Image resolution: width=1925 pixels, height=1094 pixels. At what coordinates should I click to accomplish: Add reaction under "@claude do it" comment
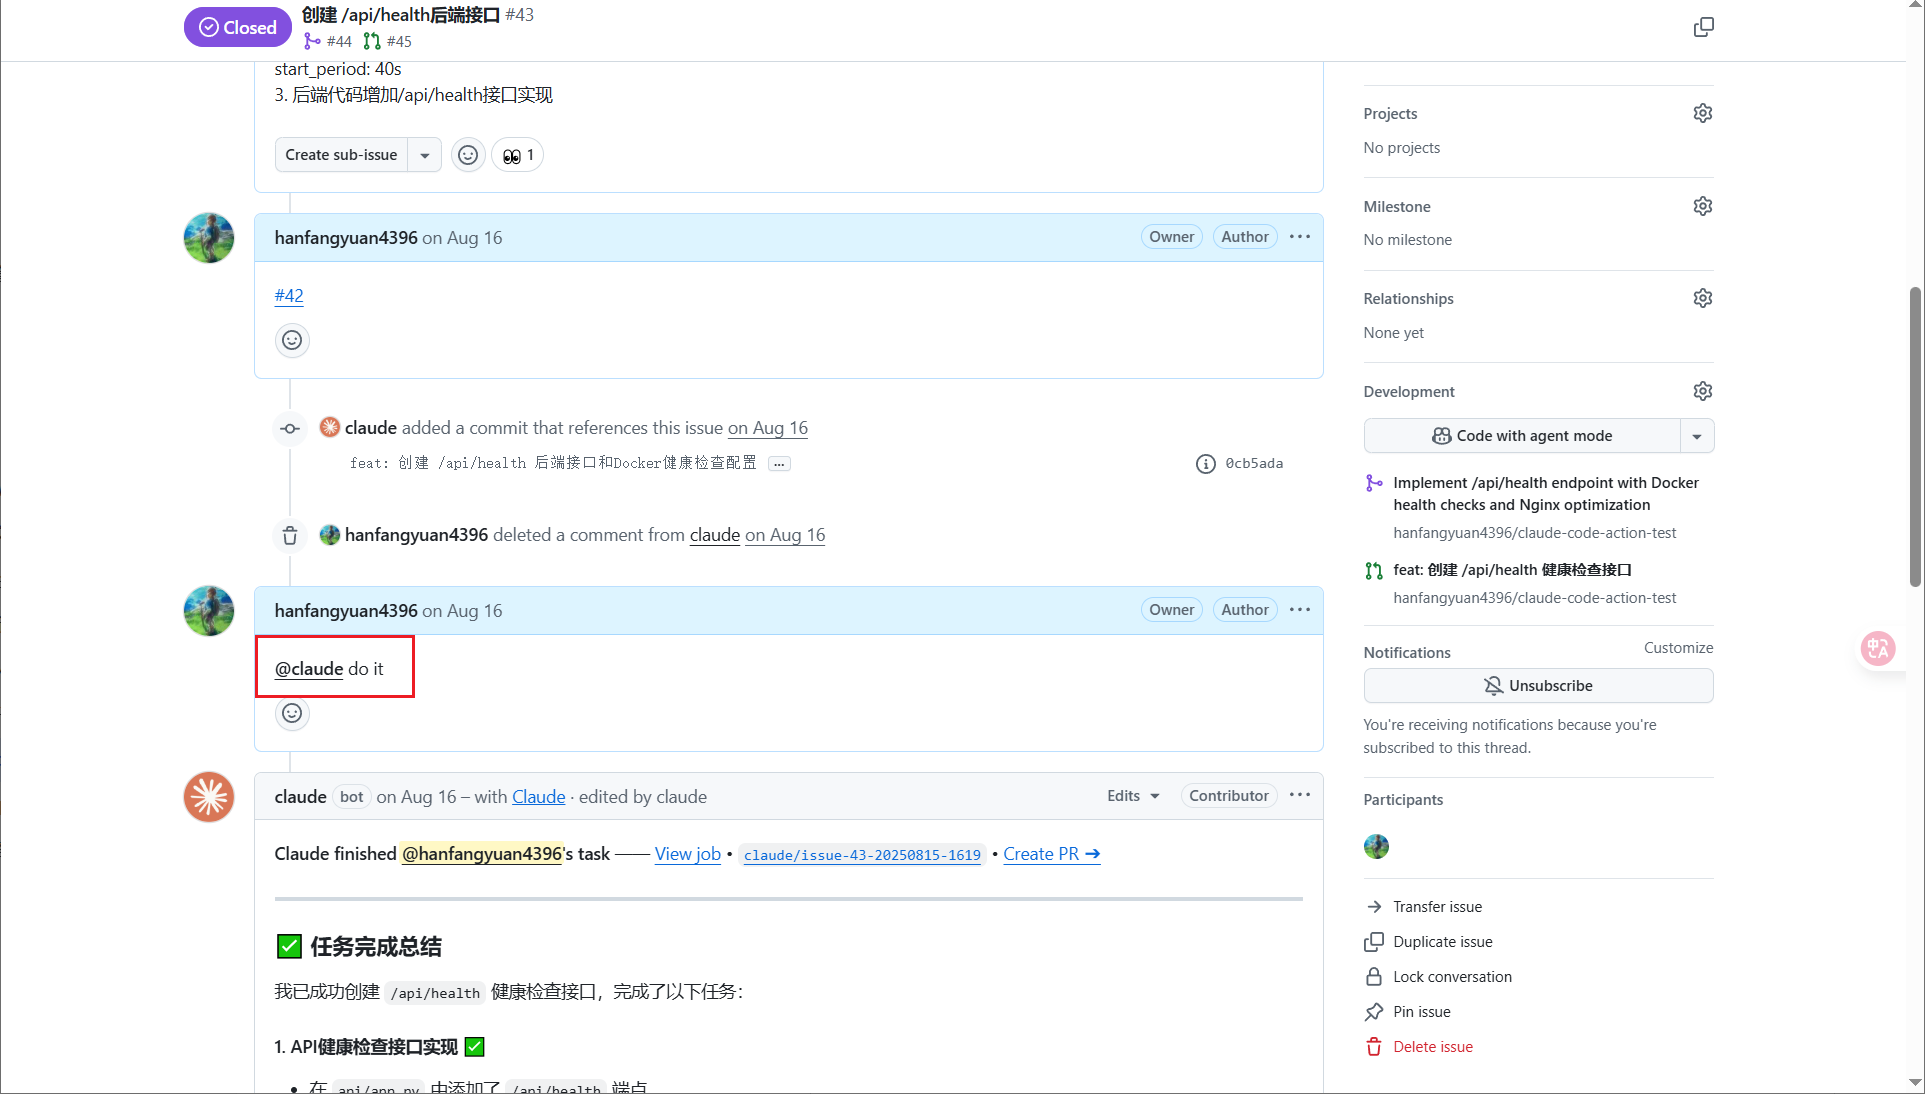292,713
